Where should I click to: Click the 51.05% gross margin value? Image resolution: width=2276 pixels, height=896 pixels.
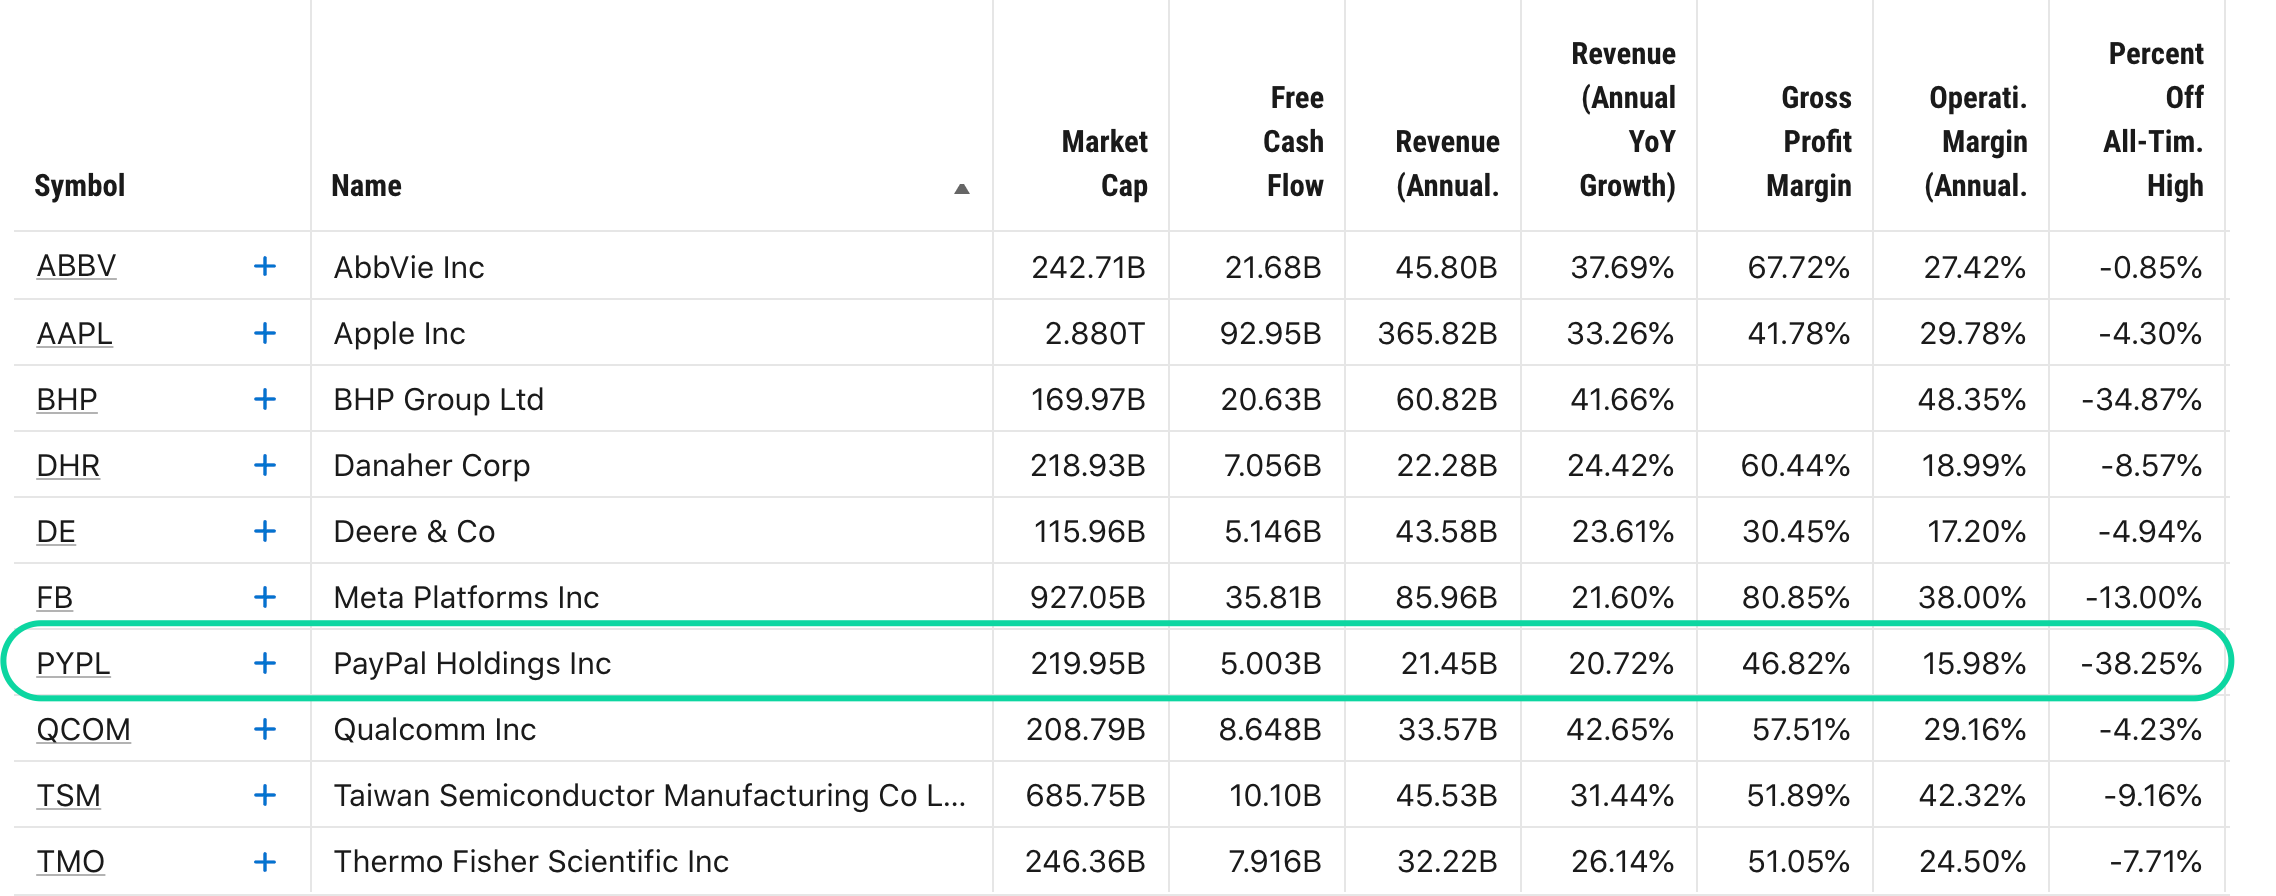pyautogui.click(x=1799, y=861)
